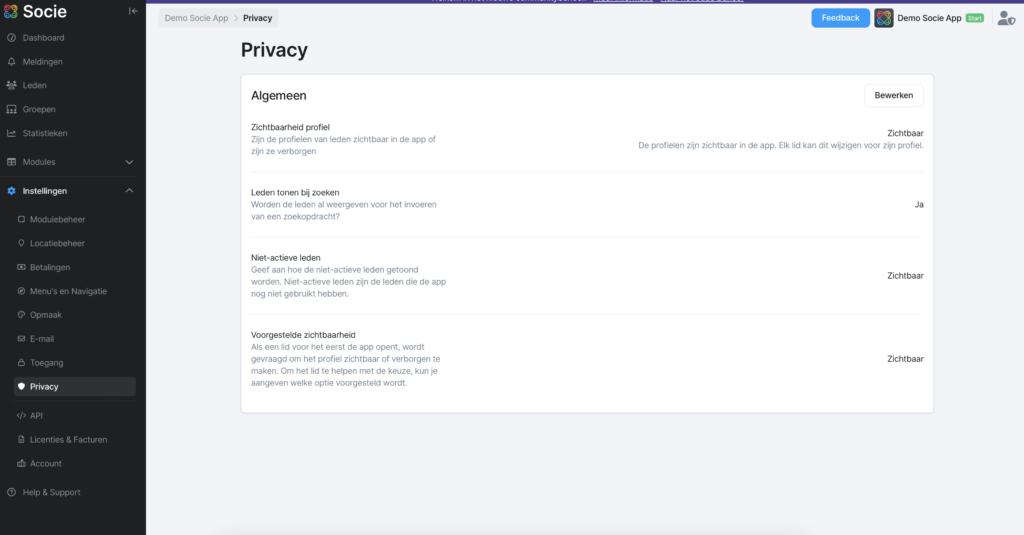Open the user account icon top right
Screen dimensions: 1024x535
pos(1006,18)
